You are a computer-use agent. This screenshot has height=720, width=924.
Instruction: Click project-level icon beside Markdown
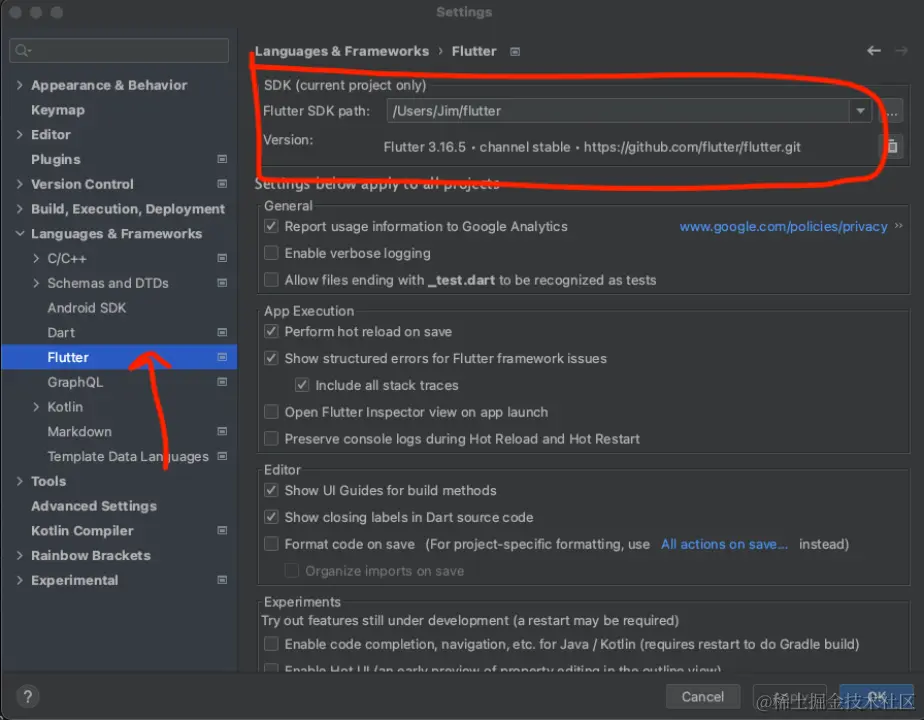pyautogui.click(x=222, y=431)
